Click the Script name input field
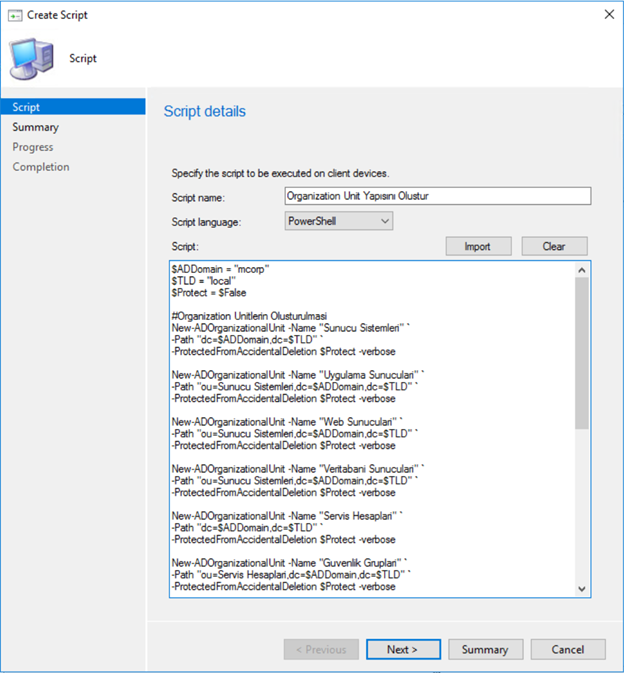 (x=438, y=196)
